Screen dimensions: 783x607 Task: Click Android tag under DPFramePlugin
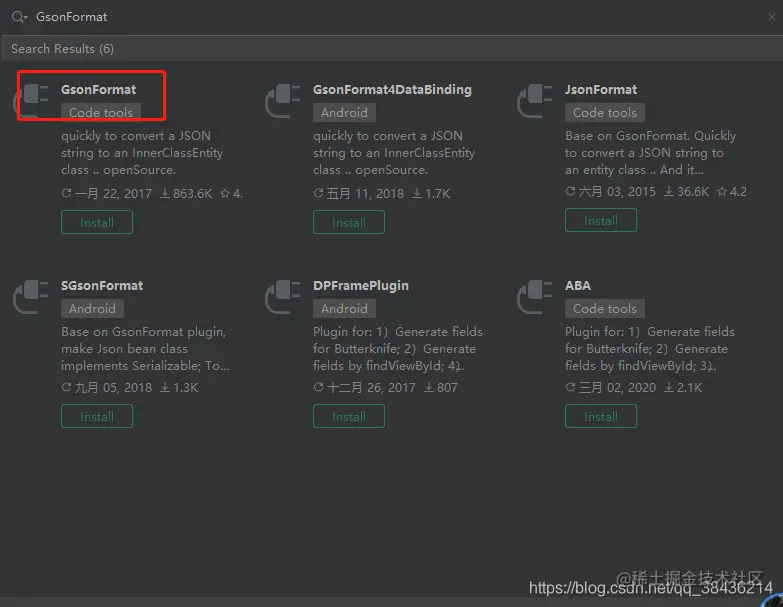click(344, 308)
